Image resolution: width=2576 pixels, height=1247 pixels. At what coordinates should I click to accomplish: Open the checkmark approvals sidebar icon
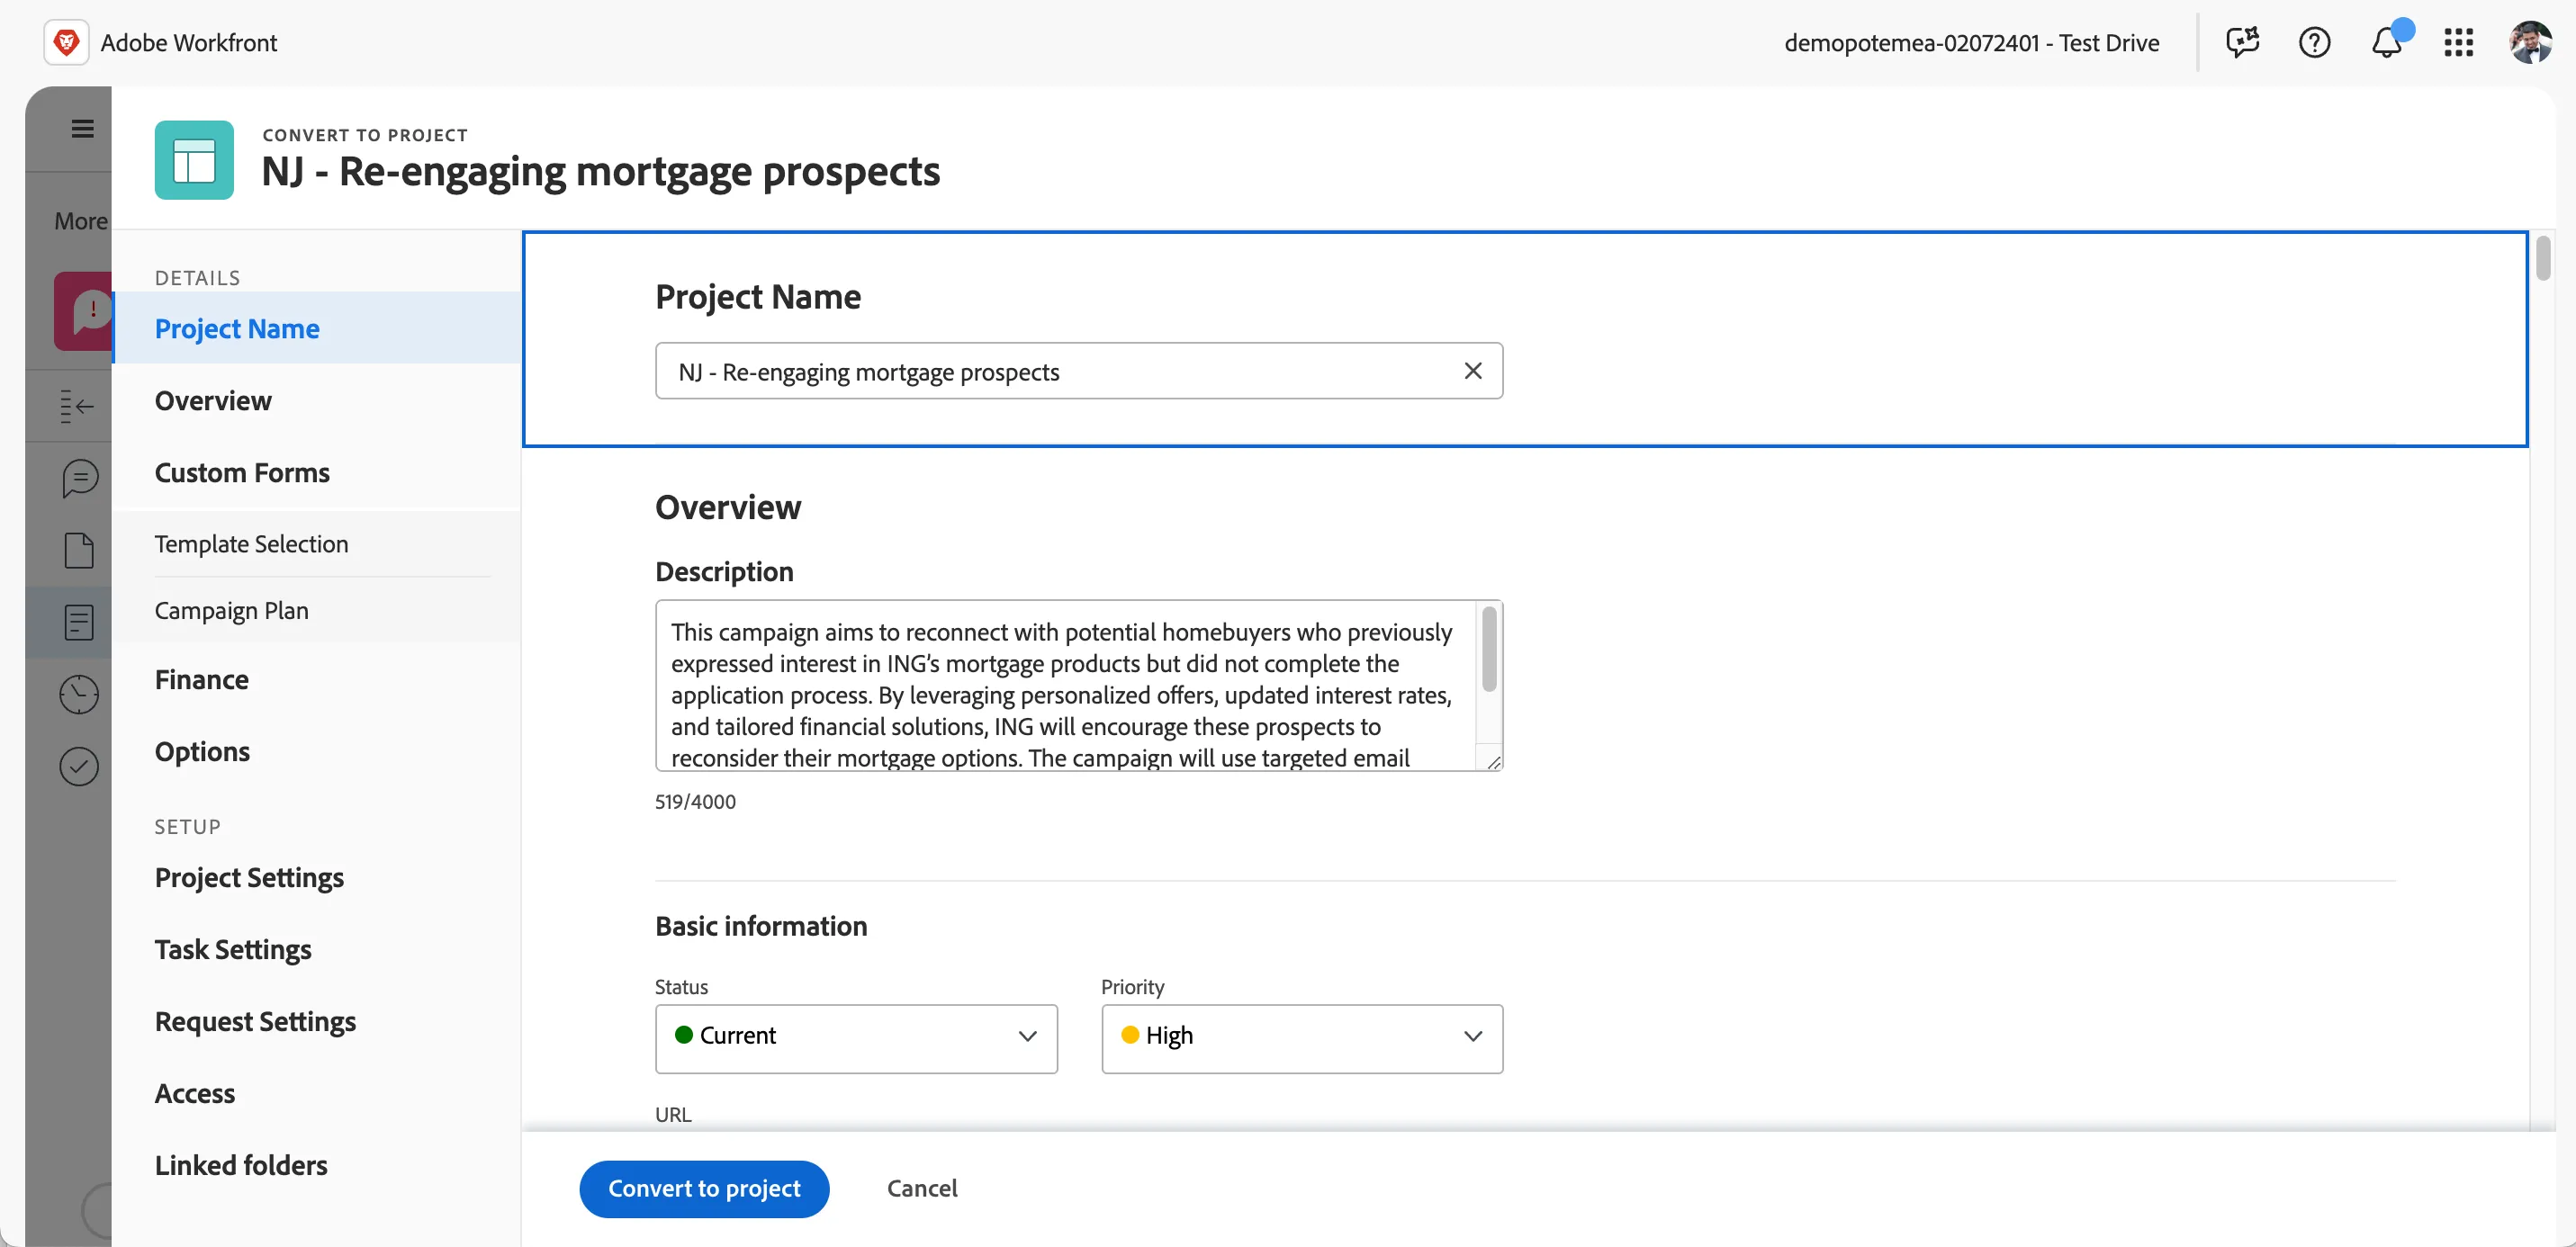79,766
